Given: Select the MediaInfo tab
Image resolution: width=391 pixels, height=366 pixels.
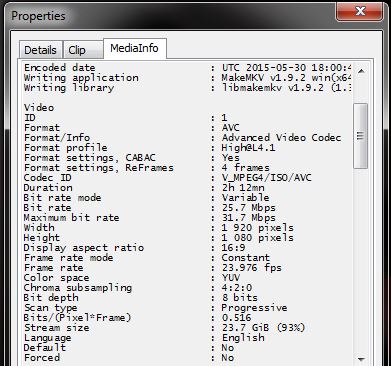Looking at the screenshot, I should [x=135, y=48].
